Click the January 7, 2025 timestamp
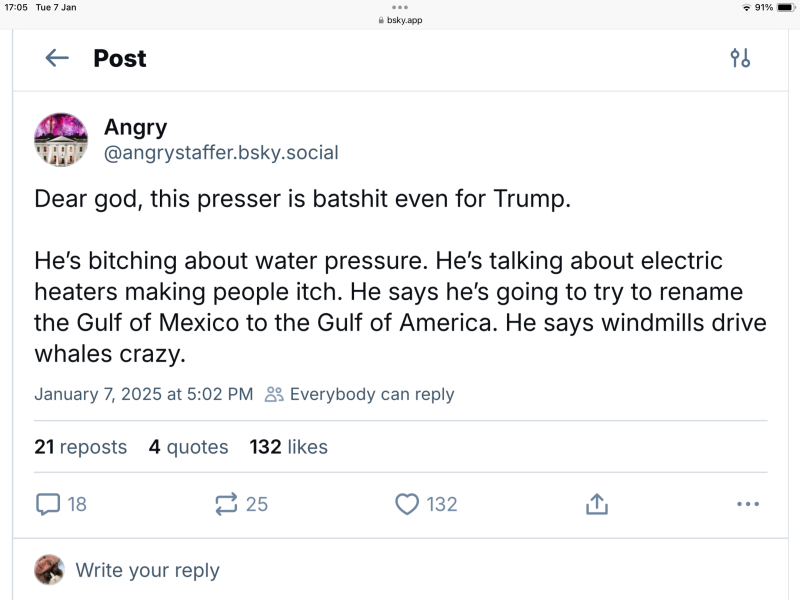800x600 pixels. [143, 394]
